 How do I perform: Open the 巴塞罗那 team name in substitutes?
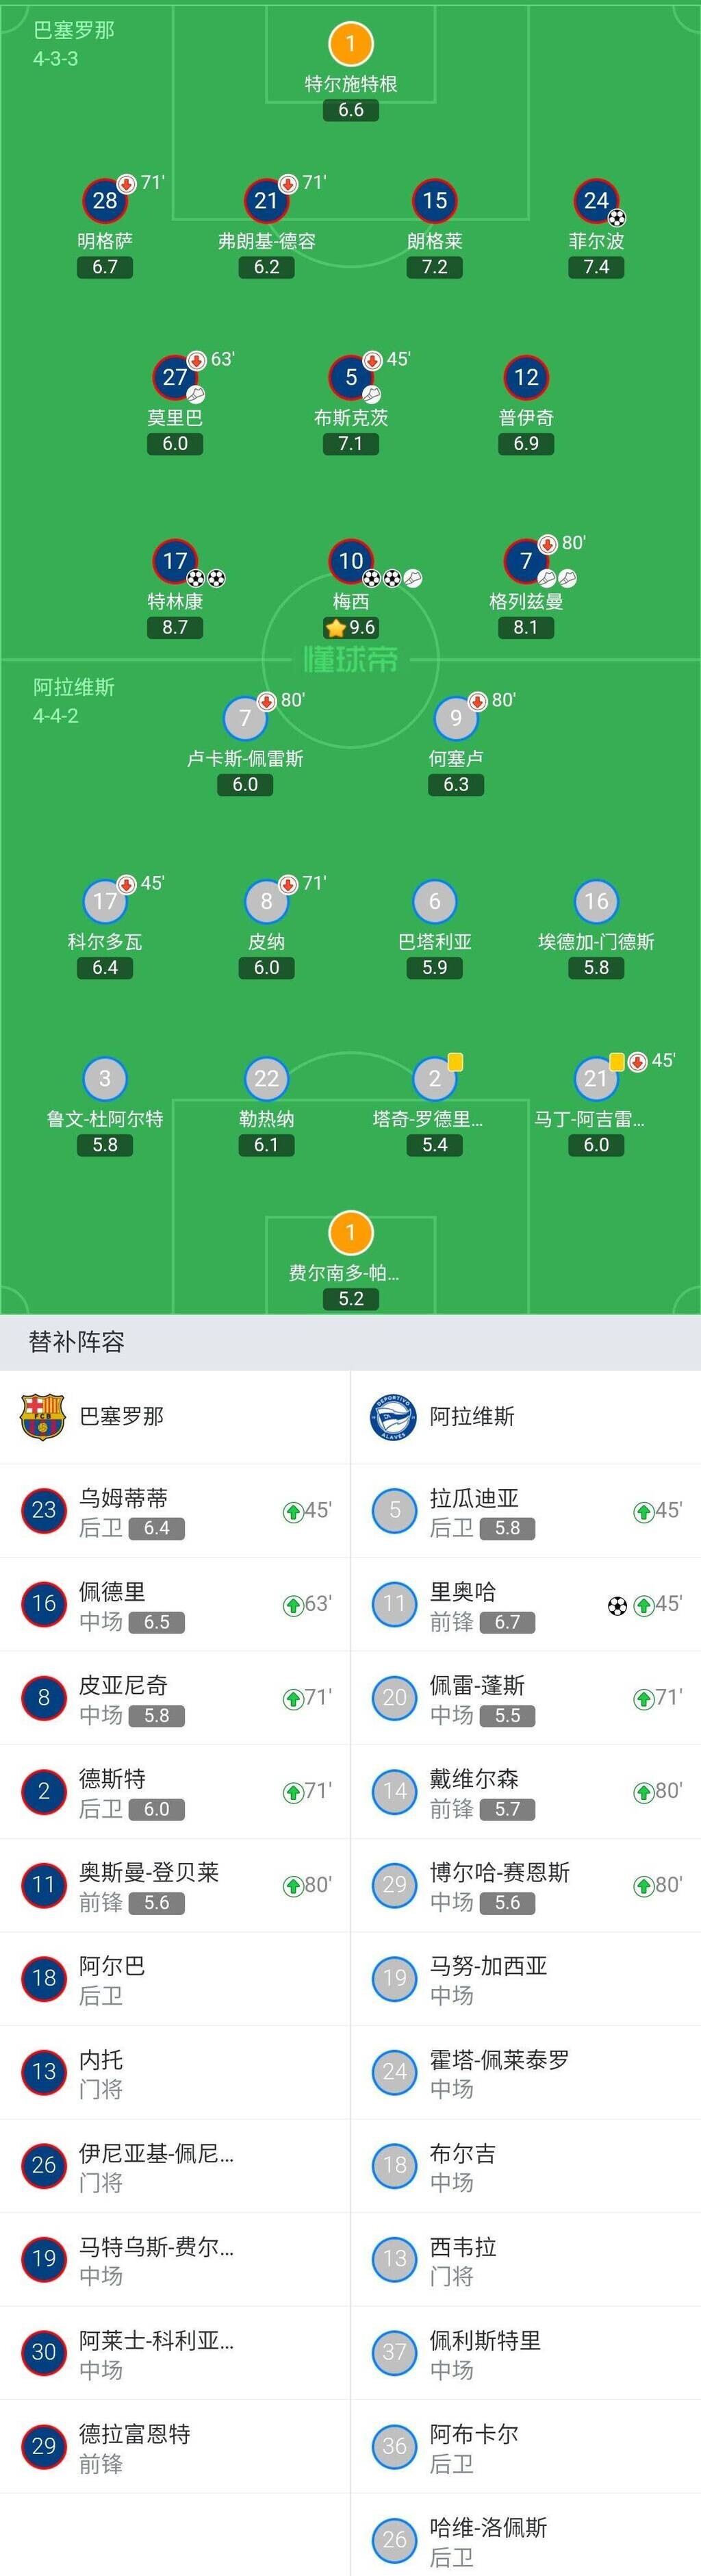122,1417
